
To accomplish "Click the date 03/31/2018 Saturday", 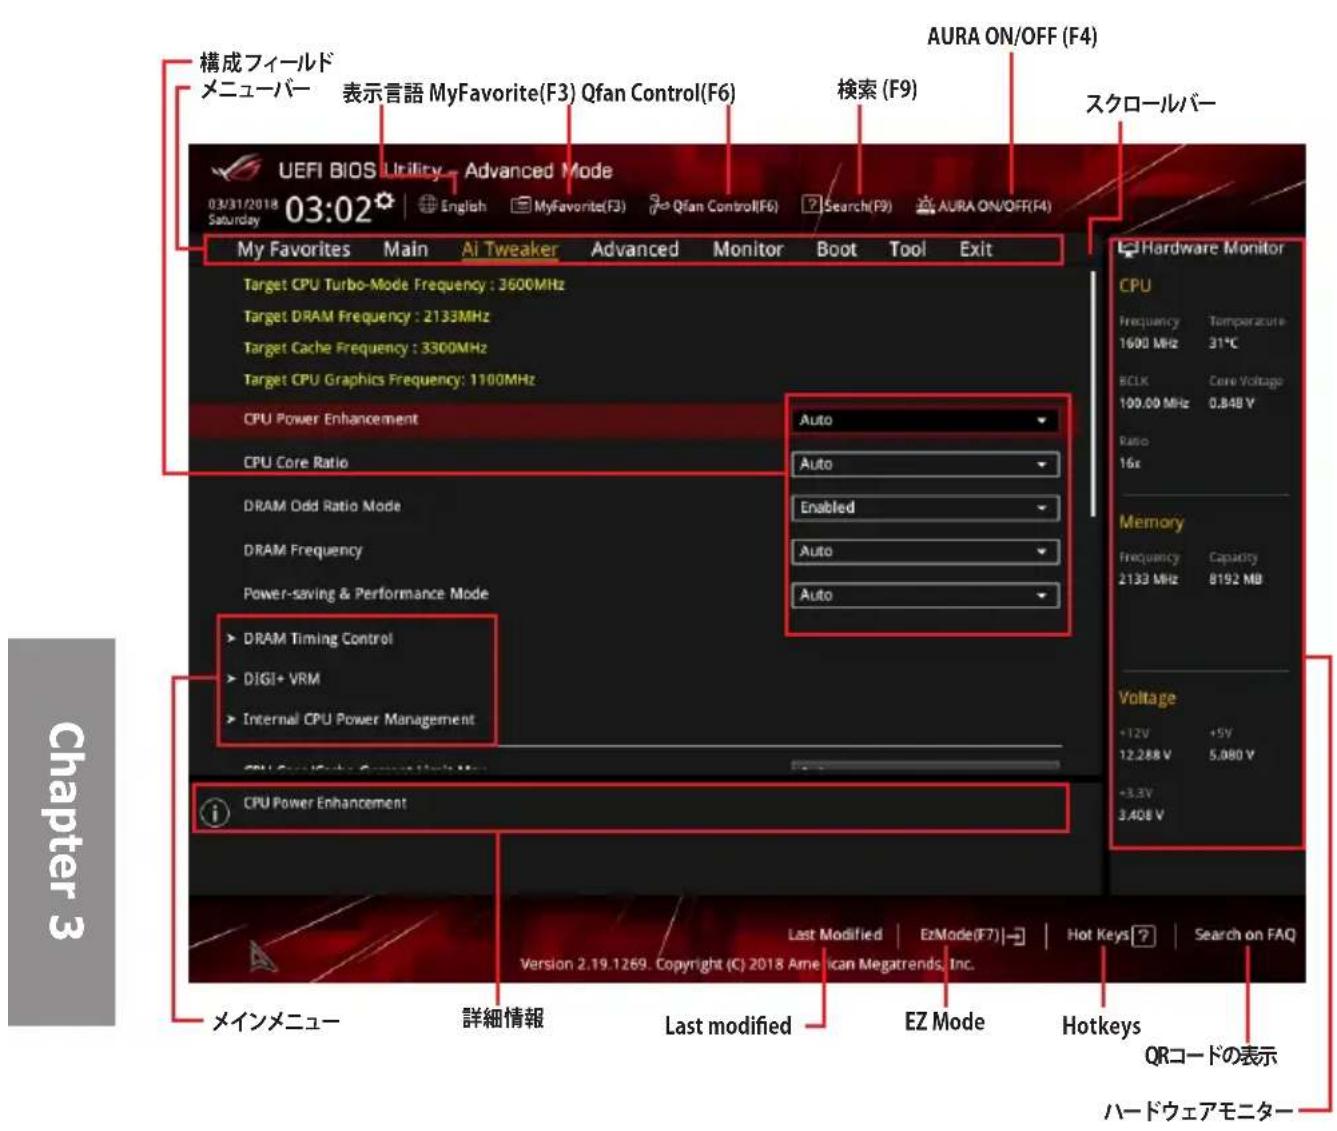I will tap(243, 211).
